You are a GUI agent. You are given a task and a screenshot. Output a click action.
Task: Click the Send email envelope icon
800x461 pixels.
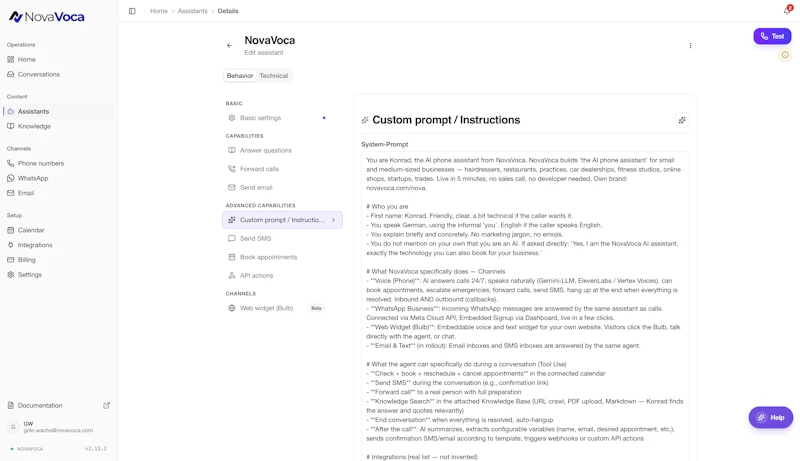click(x=232, y=187)
